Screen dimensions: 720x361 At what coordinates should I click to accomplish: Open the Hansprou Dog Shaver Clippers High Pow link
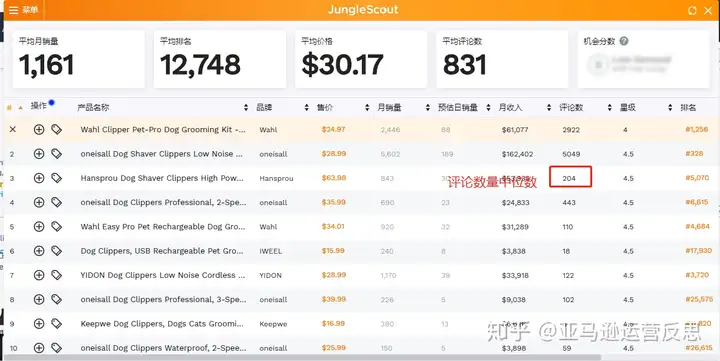pyautogui.click(x=162, y=178)
